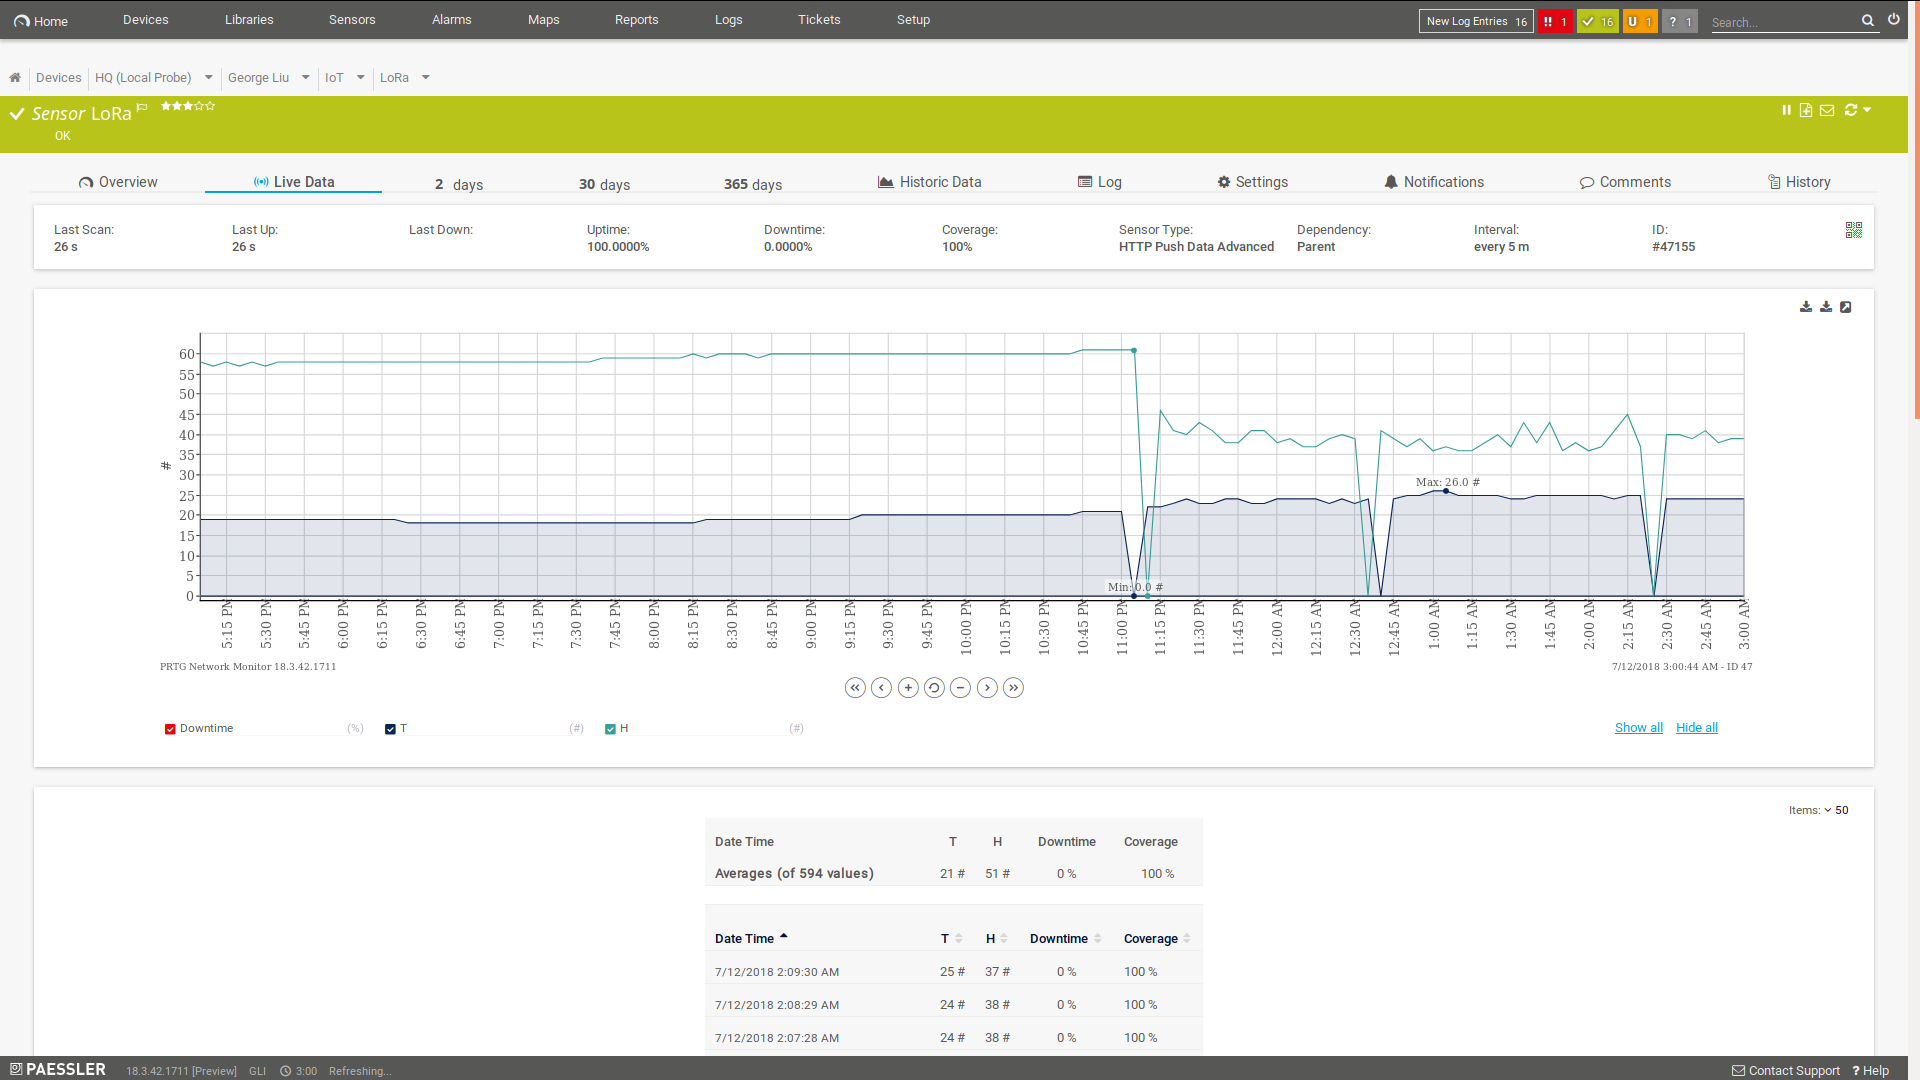Image resolution: width=1920 pixels, height=1080 pixels.
Task: Click the QR code icon
Action: tap(1854, 230)
